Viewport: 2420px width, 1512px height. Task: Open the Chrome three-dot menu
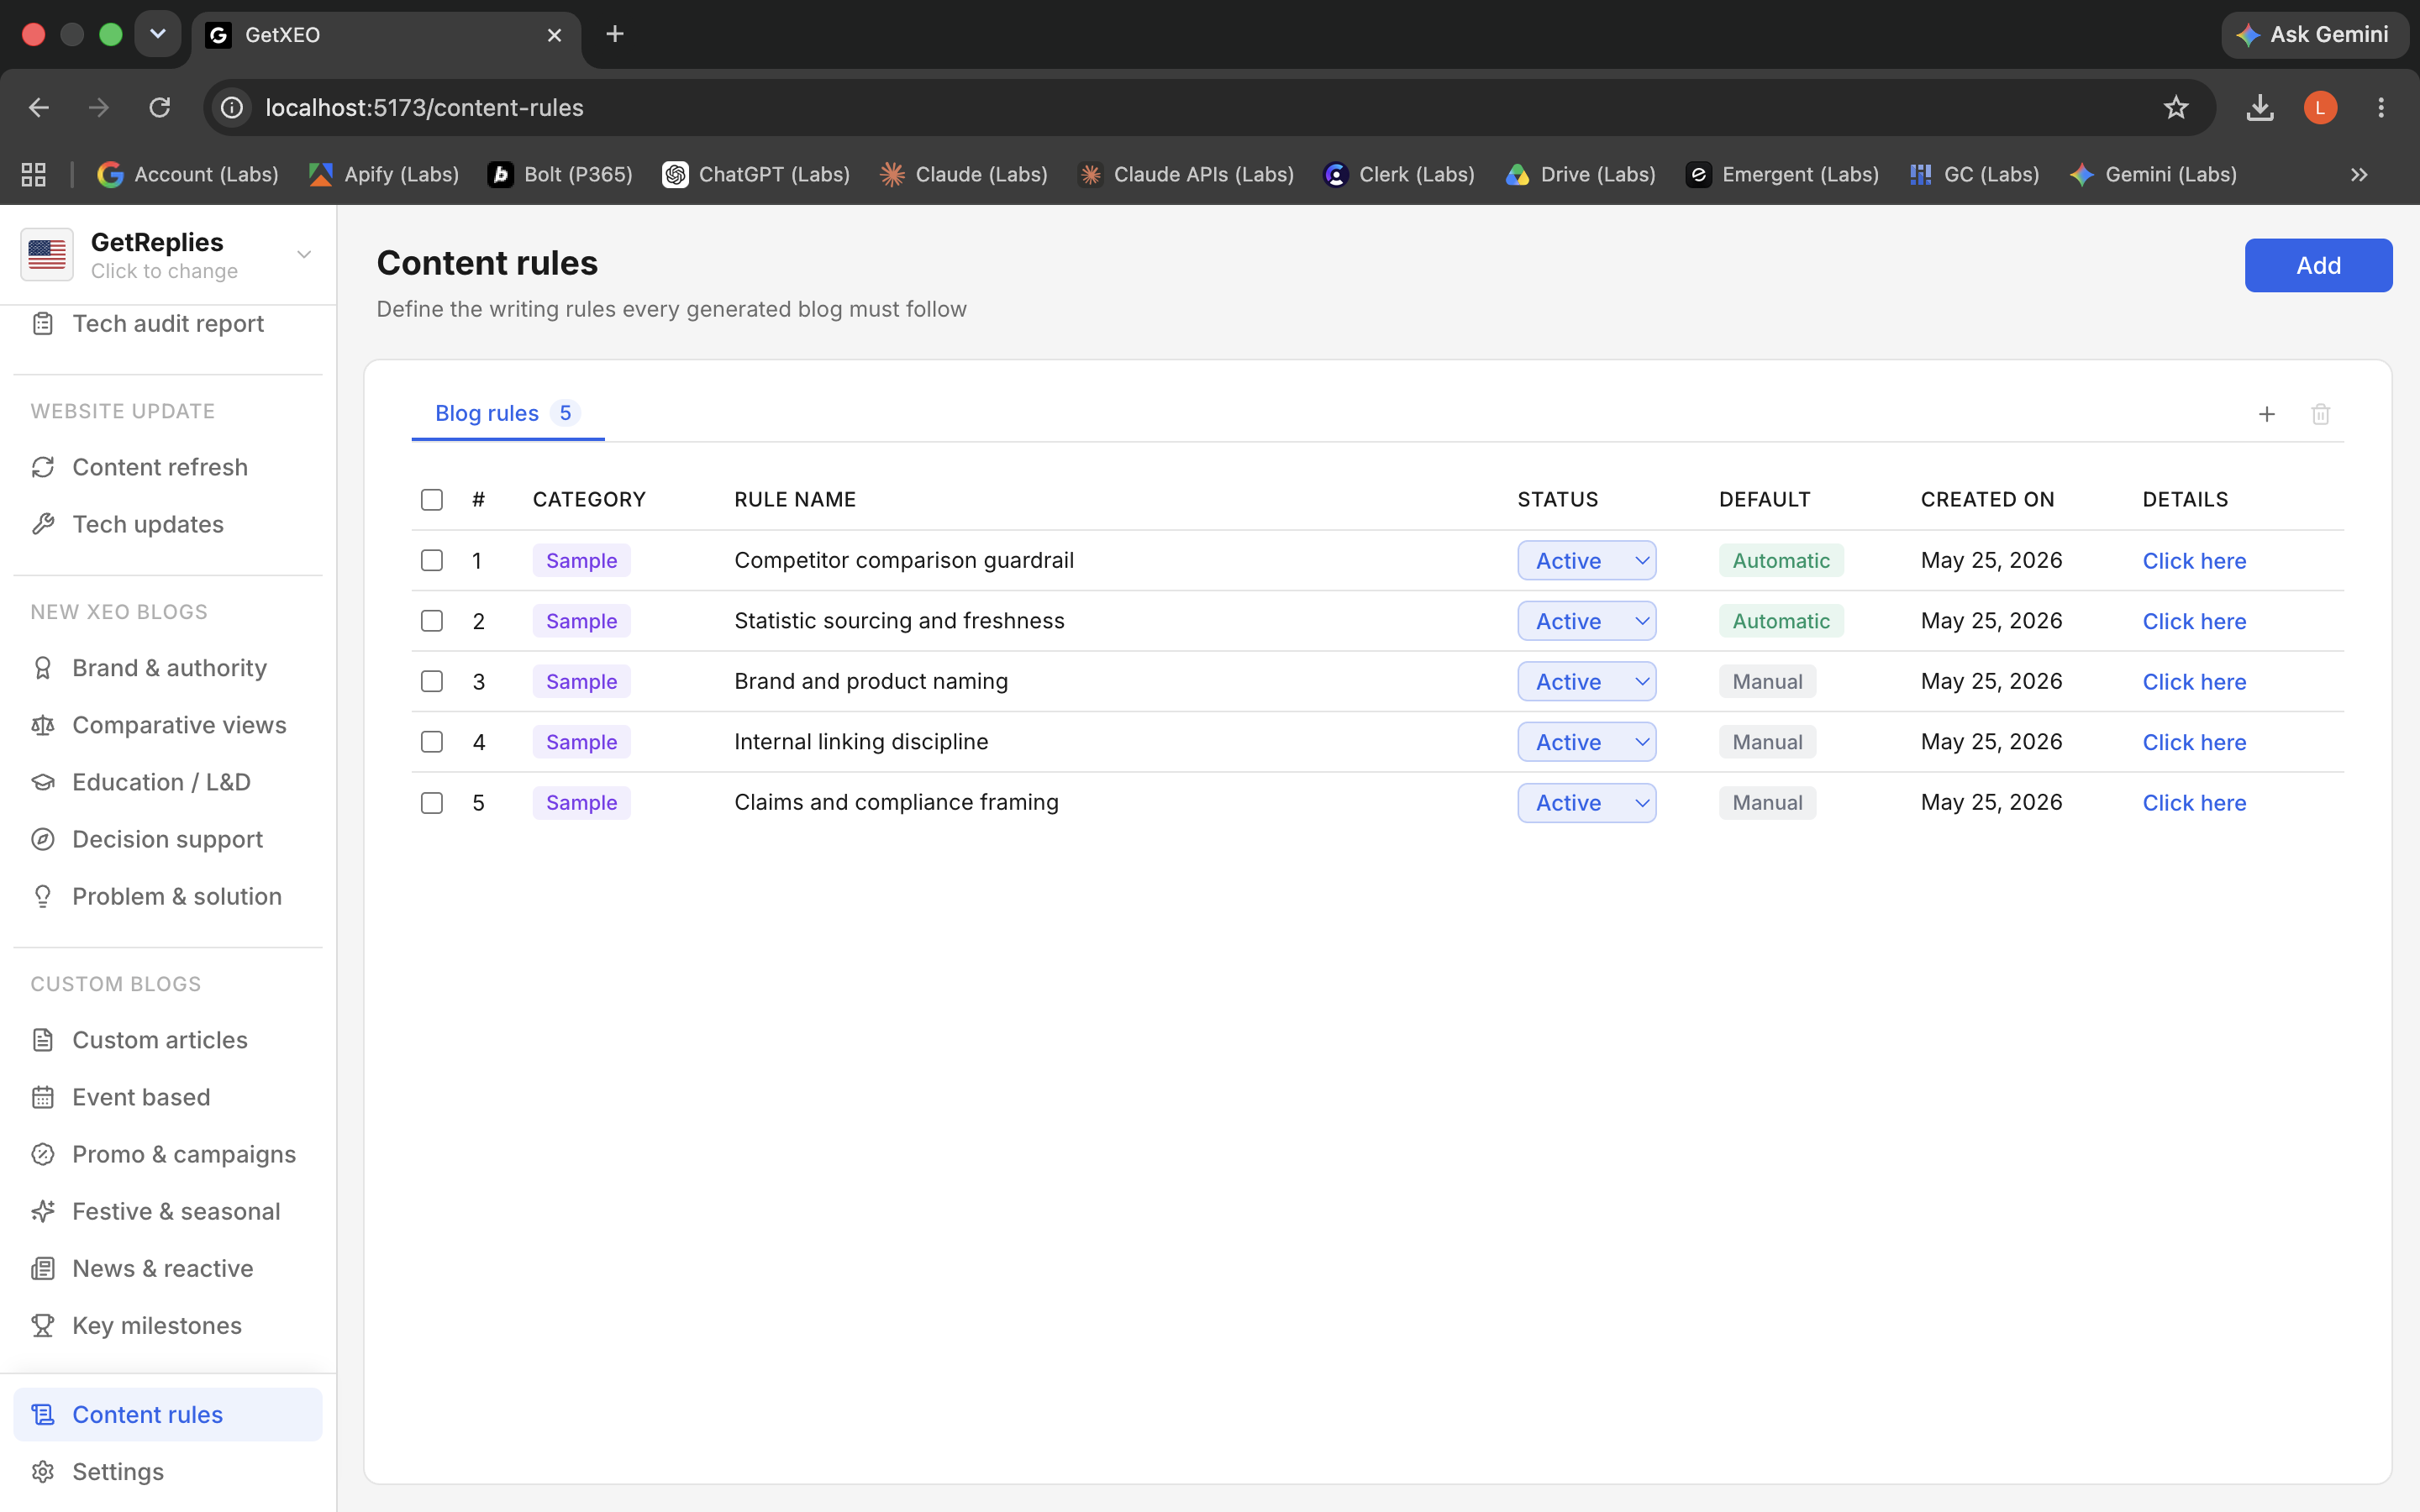pos(2381,107)
